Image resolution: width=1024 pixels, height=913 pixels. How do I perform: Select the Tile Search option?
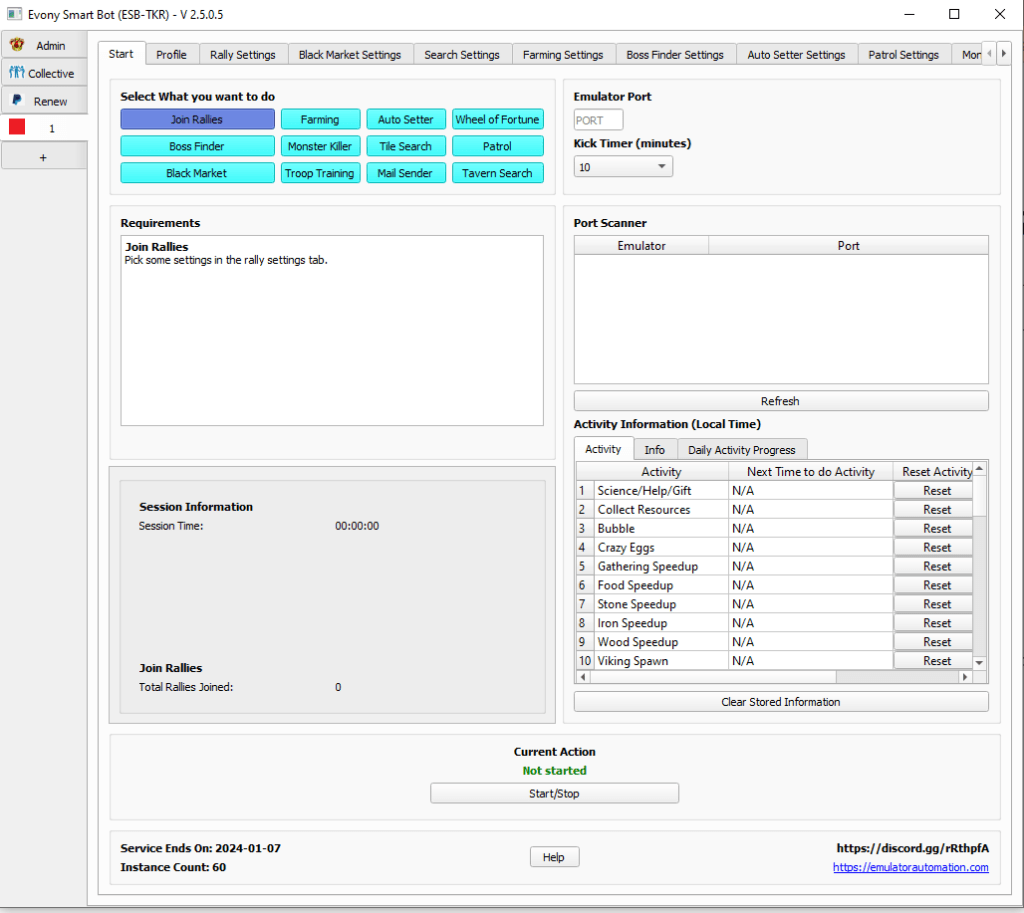click(406, 146)
